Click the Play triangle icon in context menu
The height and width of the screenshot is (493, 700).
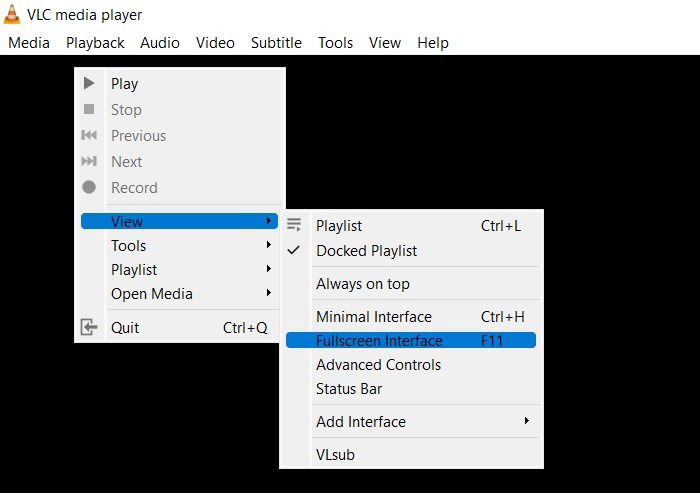point(89,83)
